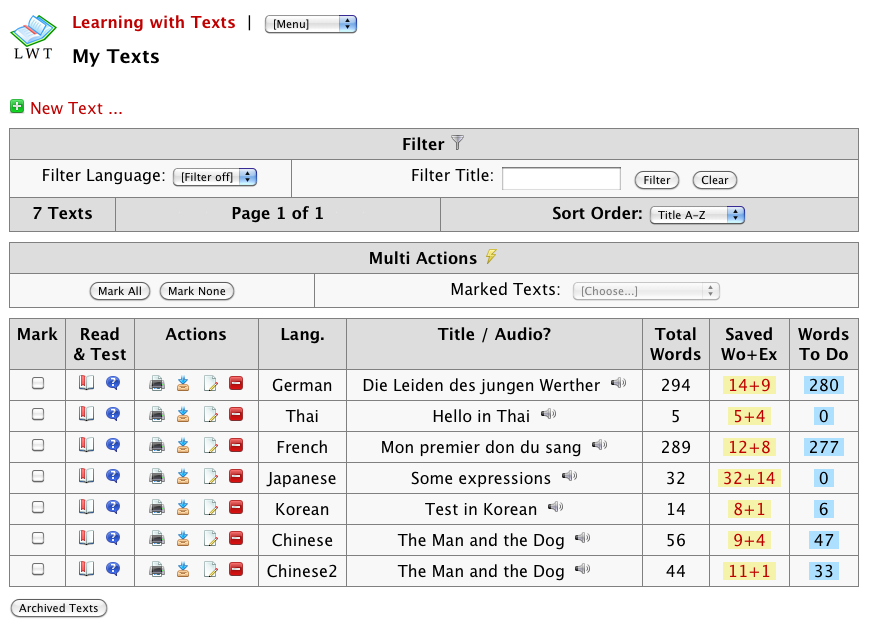Open the read icon for the German text
Image resolution: width=870 pixels, height=633 pixels.
pyautogui.click(x=86, y=384)
